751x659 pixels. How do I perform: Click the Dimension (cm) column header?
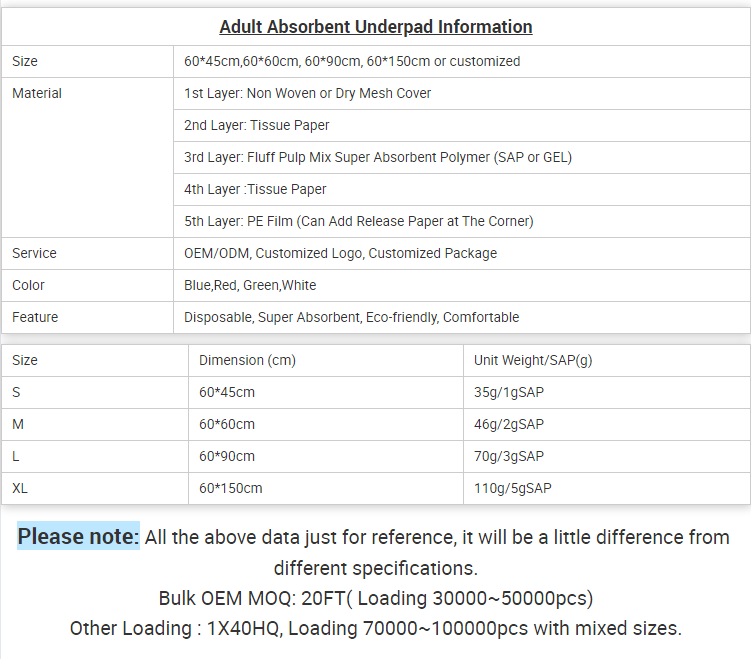tap(247, 360)
